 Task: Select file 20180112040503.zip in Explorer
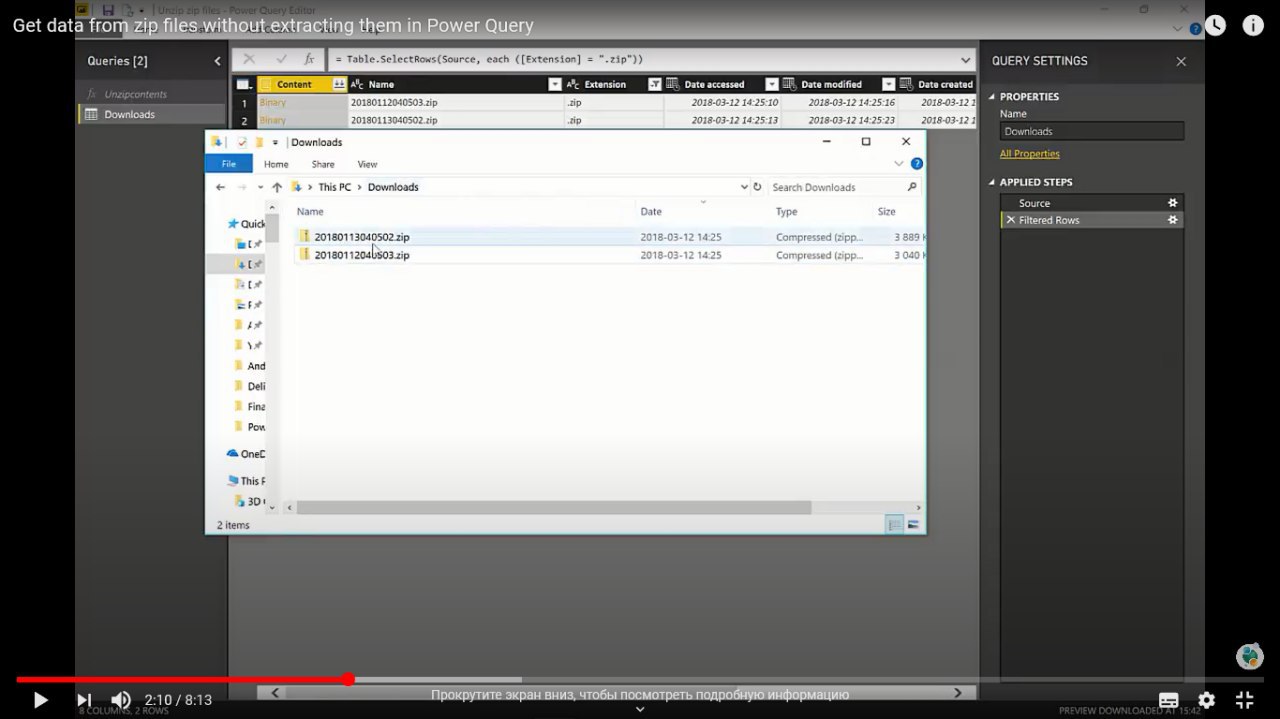(x=362, y=255)
